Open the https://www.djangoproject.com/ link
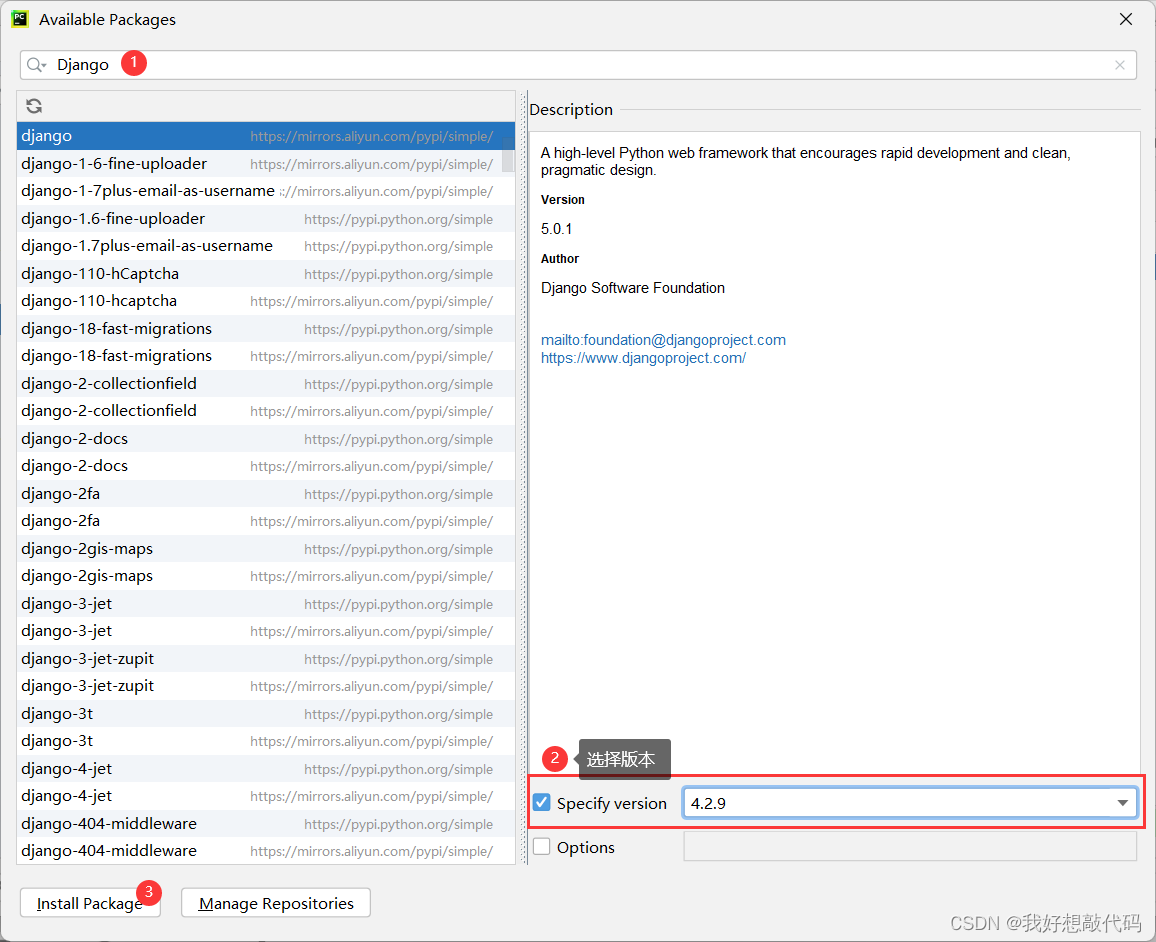This screenshot has height=942, width=1156. 643,358
